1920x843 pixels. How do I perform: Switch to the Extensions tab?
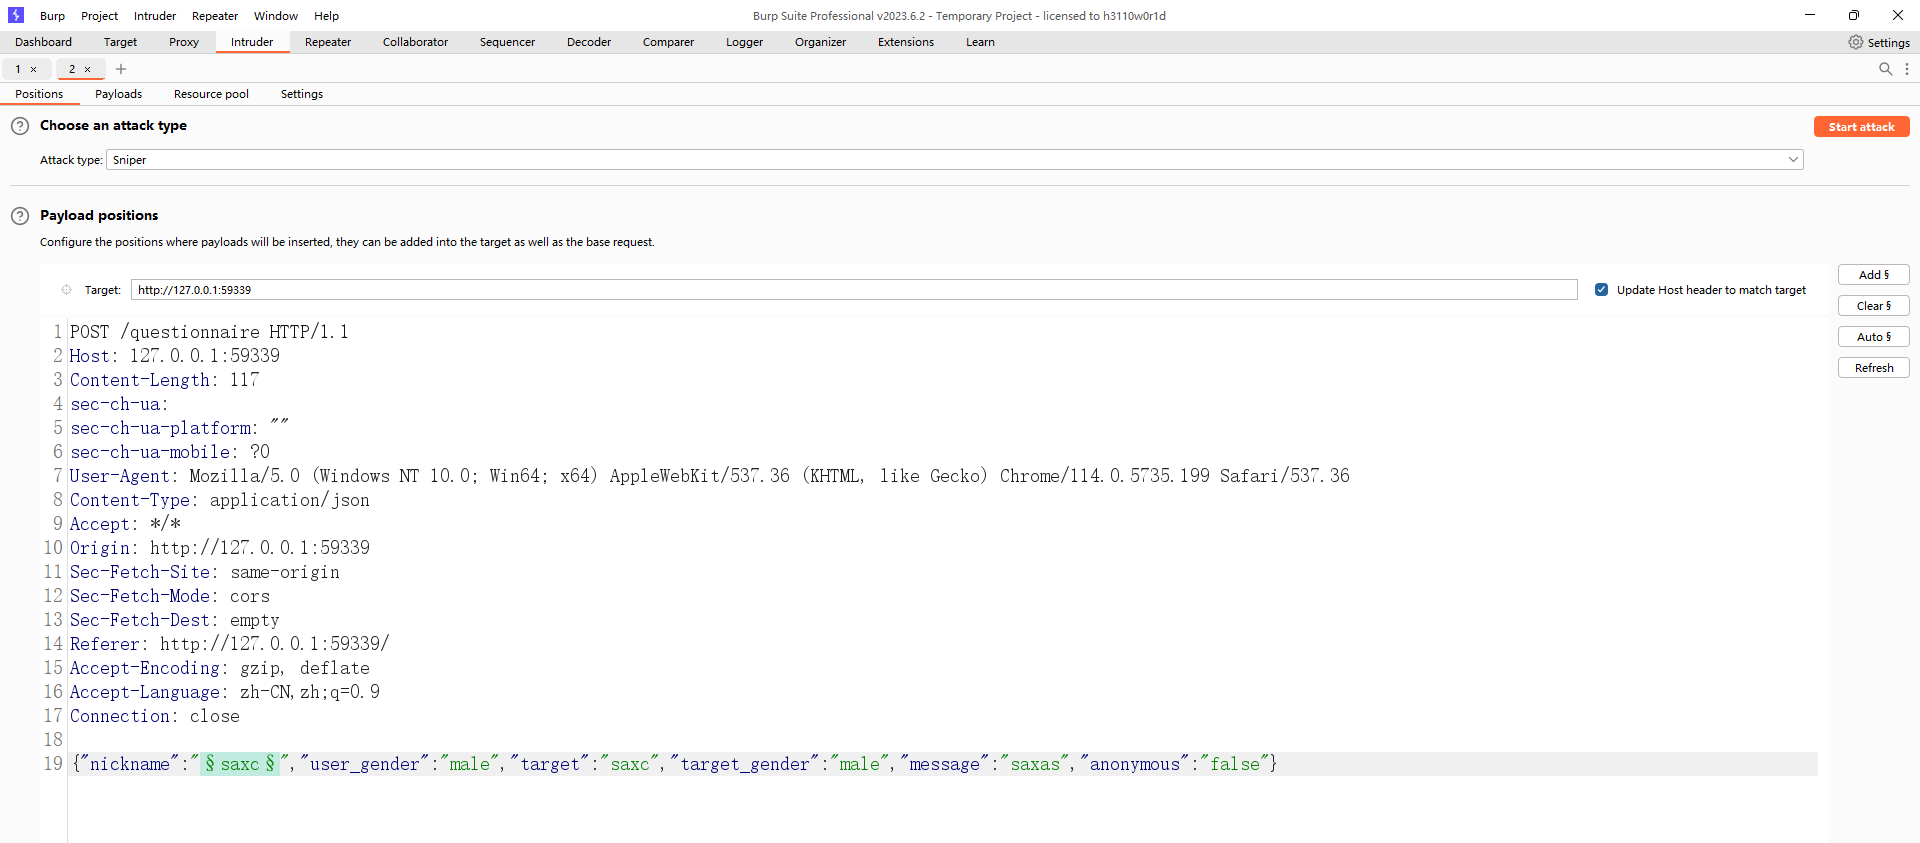(x=906, y=42)
